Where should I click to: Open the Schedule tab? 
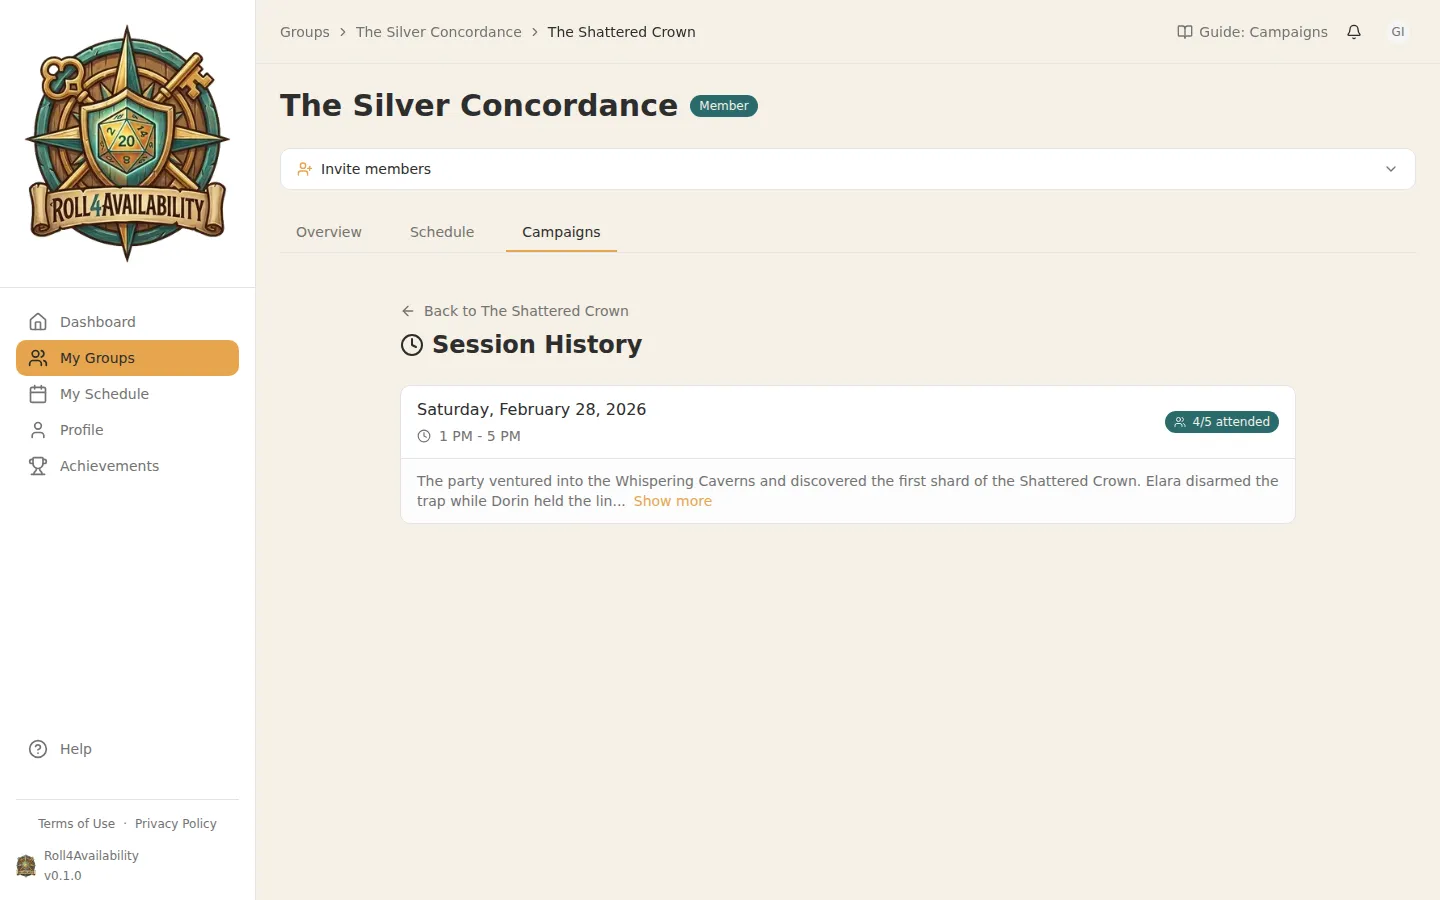[441, 231]
